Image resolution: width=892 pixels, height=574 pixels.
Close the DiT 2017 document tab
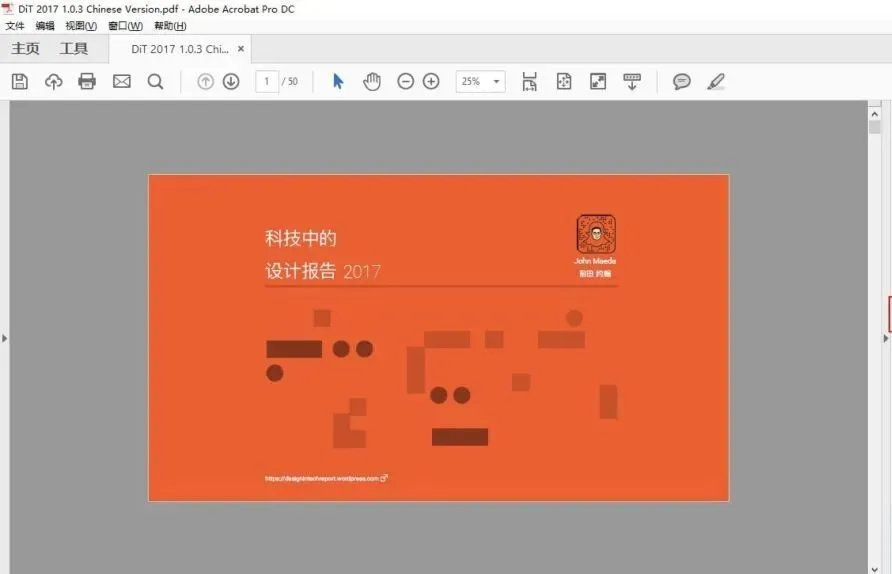coord(241,49)
